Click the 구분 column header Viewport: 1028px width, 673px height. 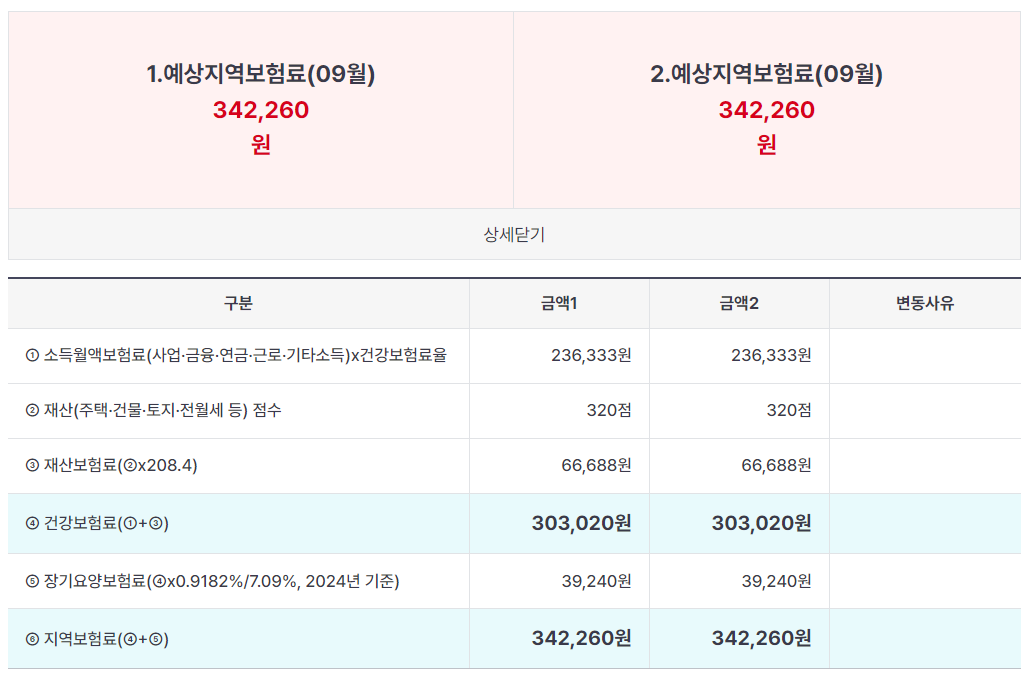pyautogui.click(x=238, y=303)
